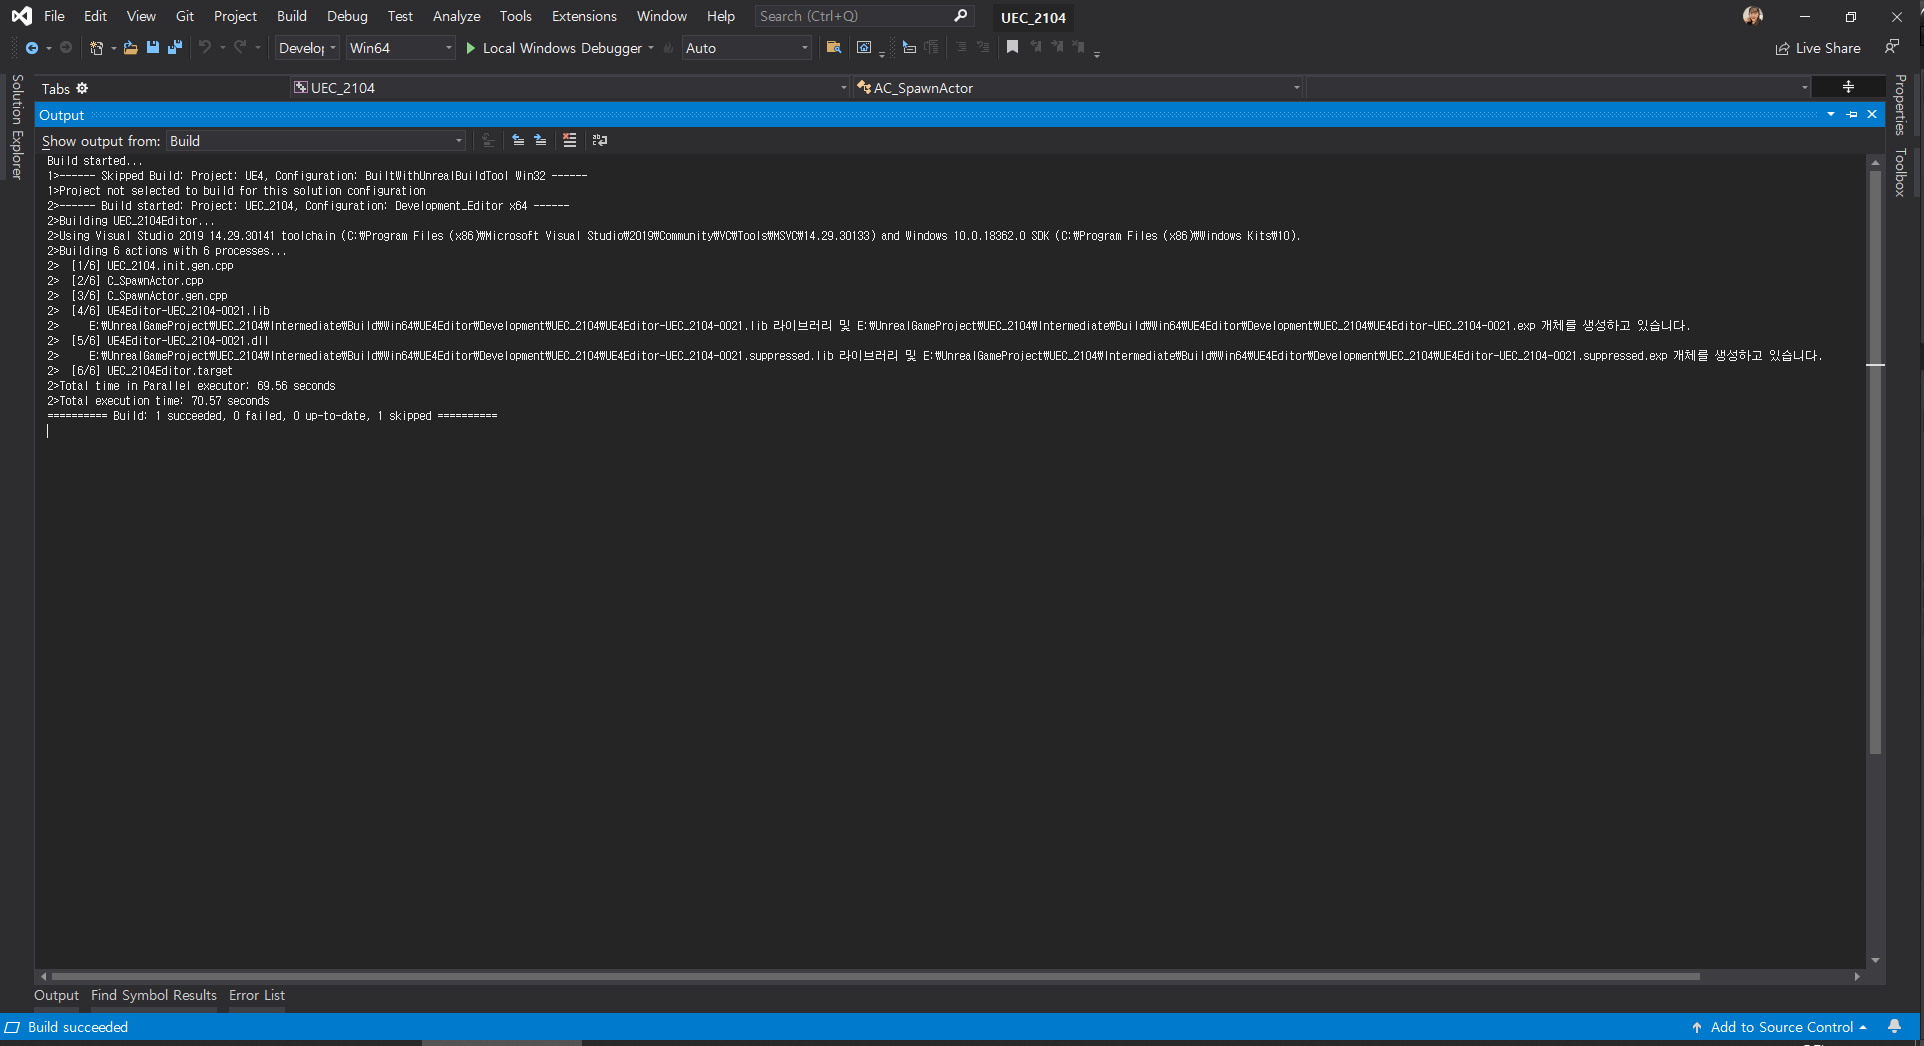Open the account profile picture
1924x1046 pixels.
[1752, 16]
